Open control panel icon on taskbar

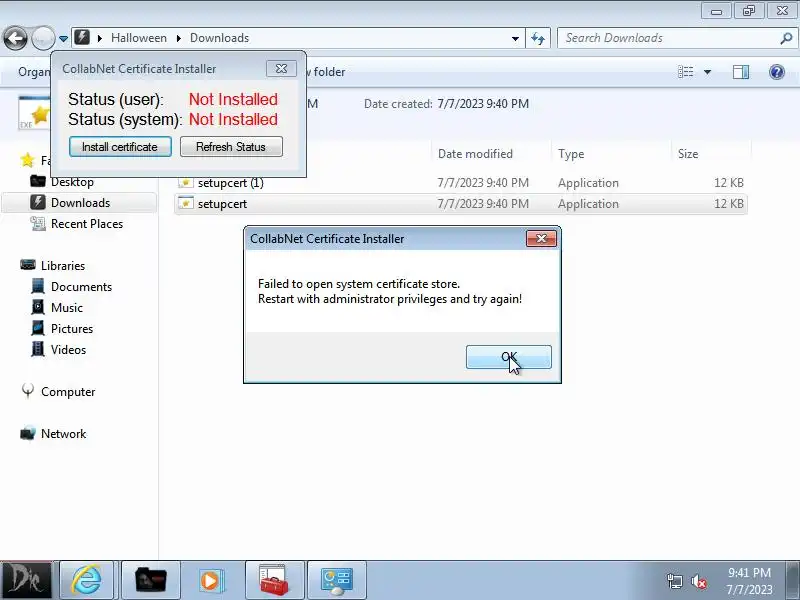coord(336,580)
